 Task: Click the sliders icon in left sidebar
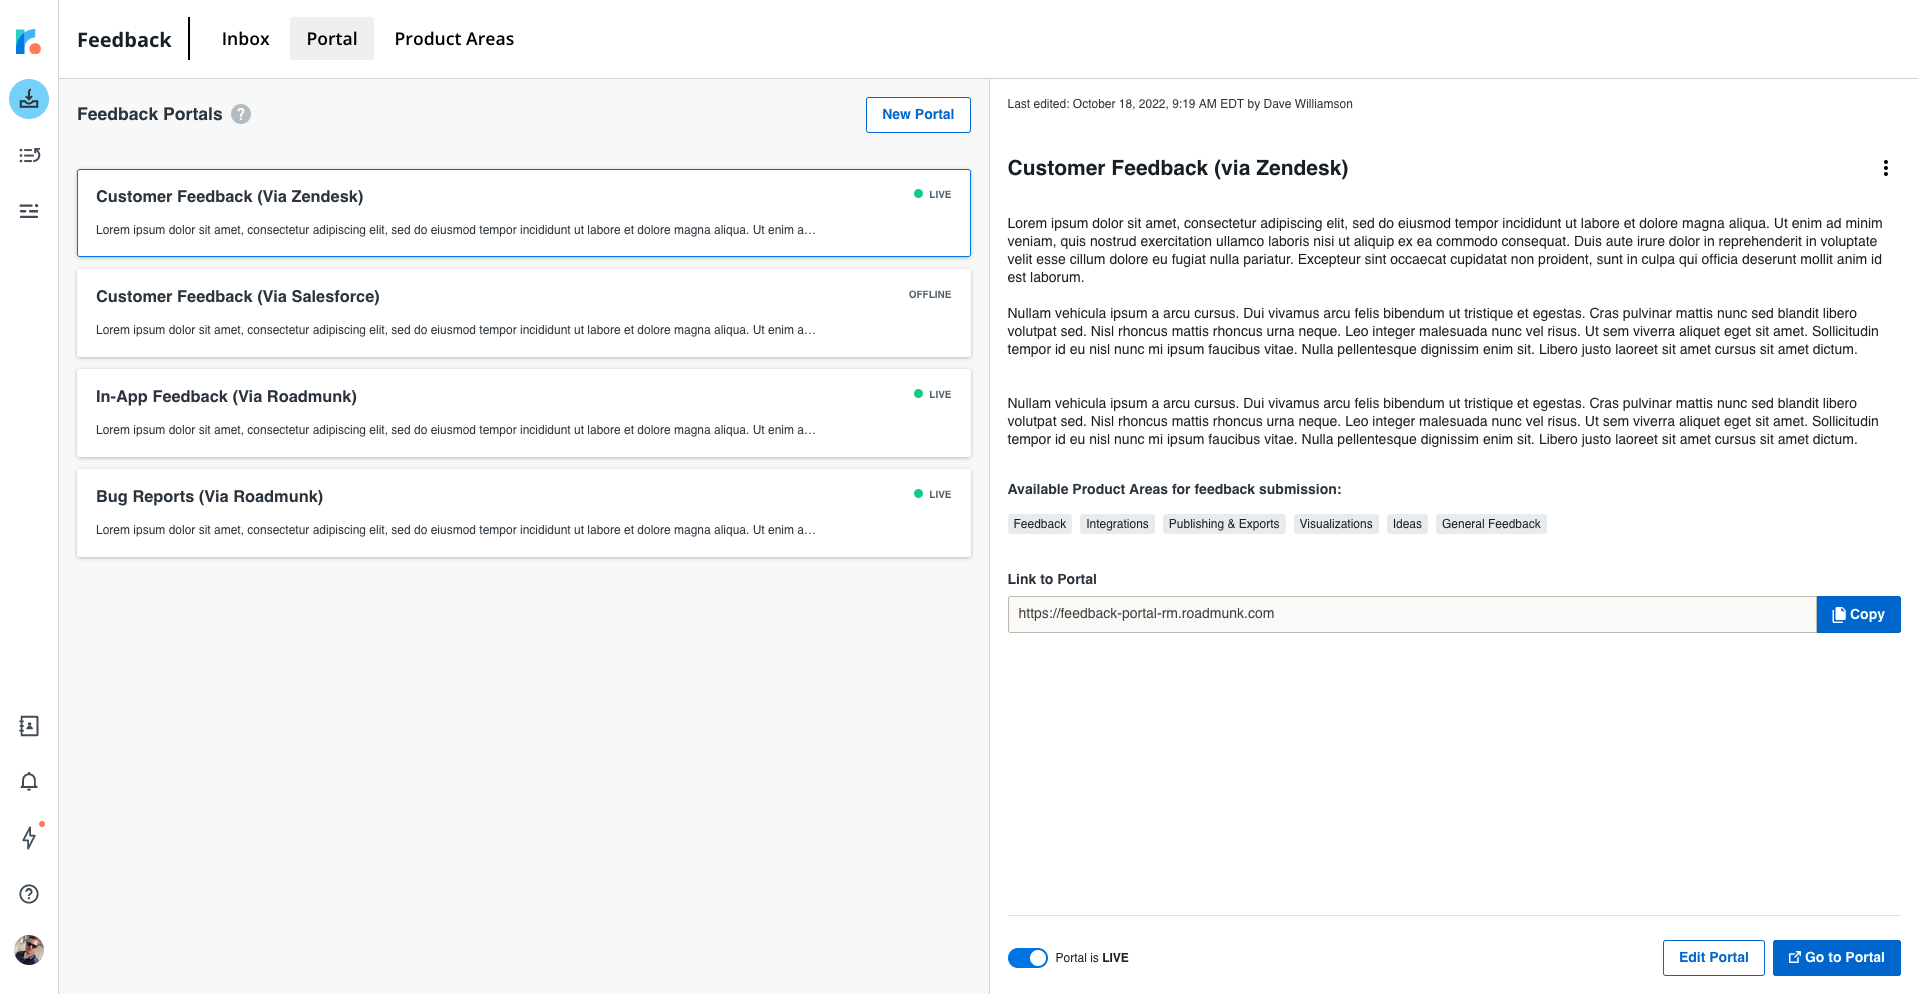(x=29, y=211)
